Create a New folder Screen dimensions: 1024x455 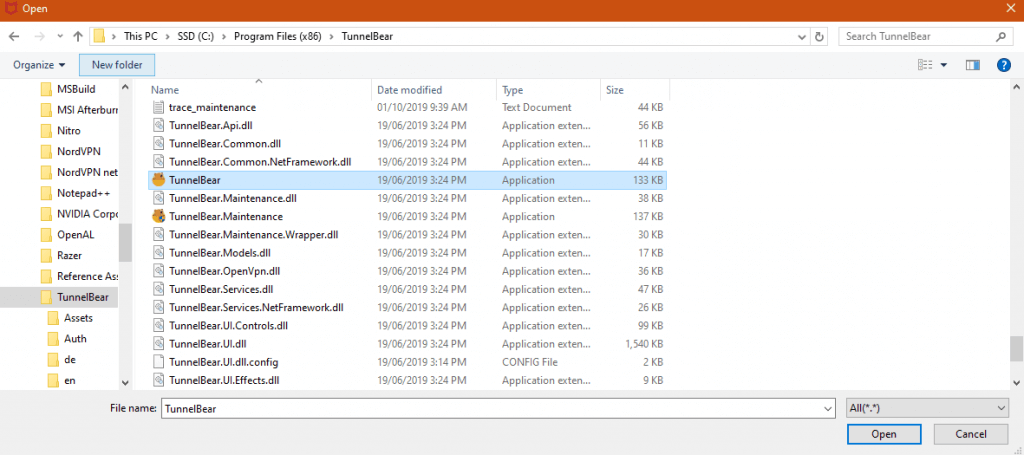point(117,65)
